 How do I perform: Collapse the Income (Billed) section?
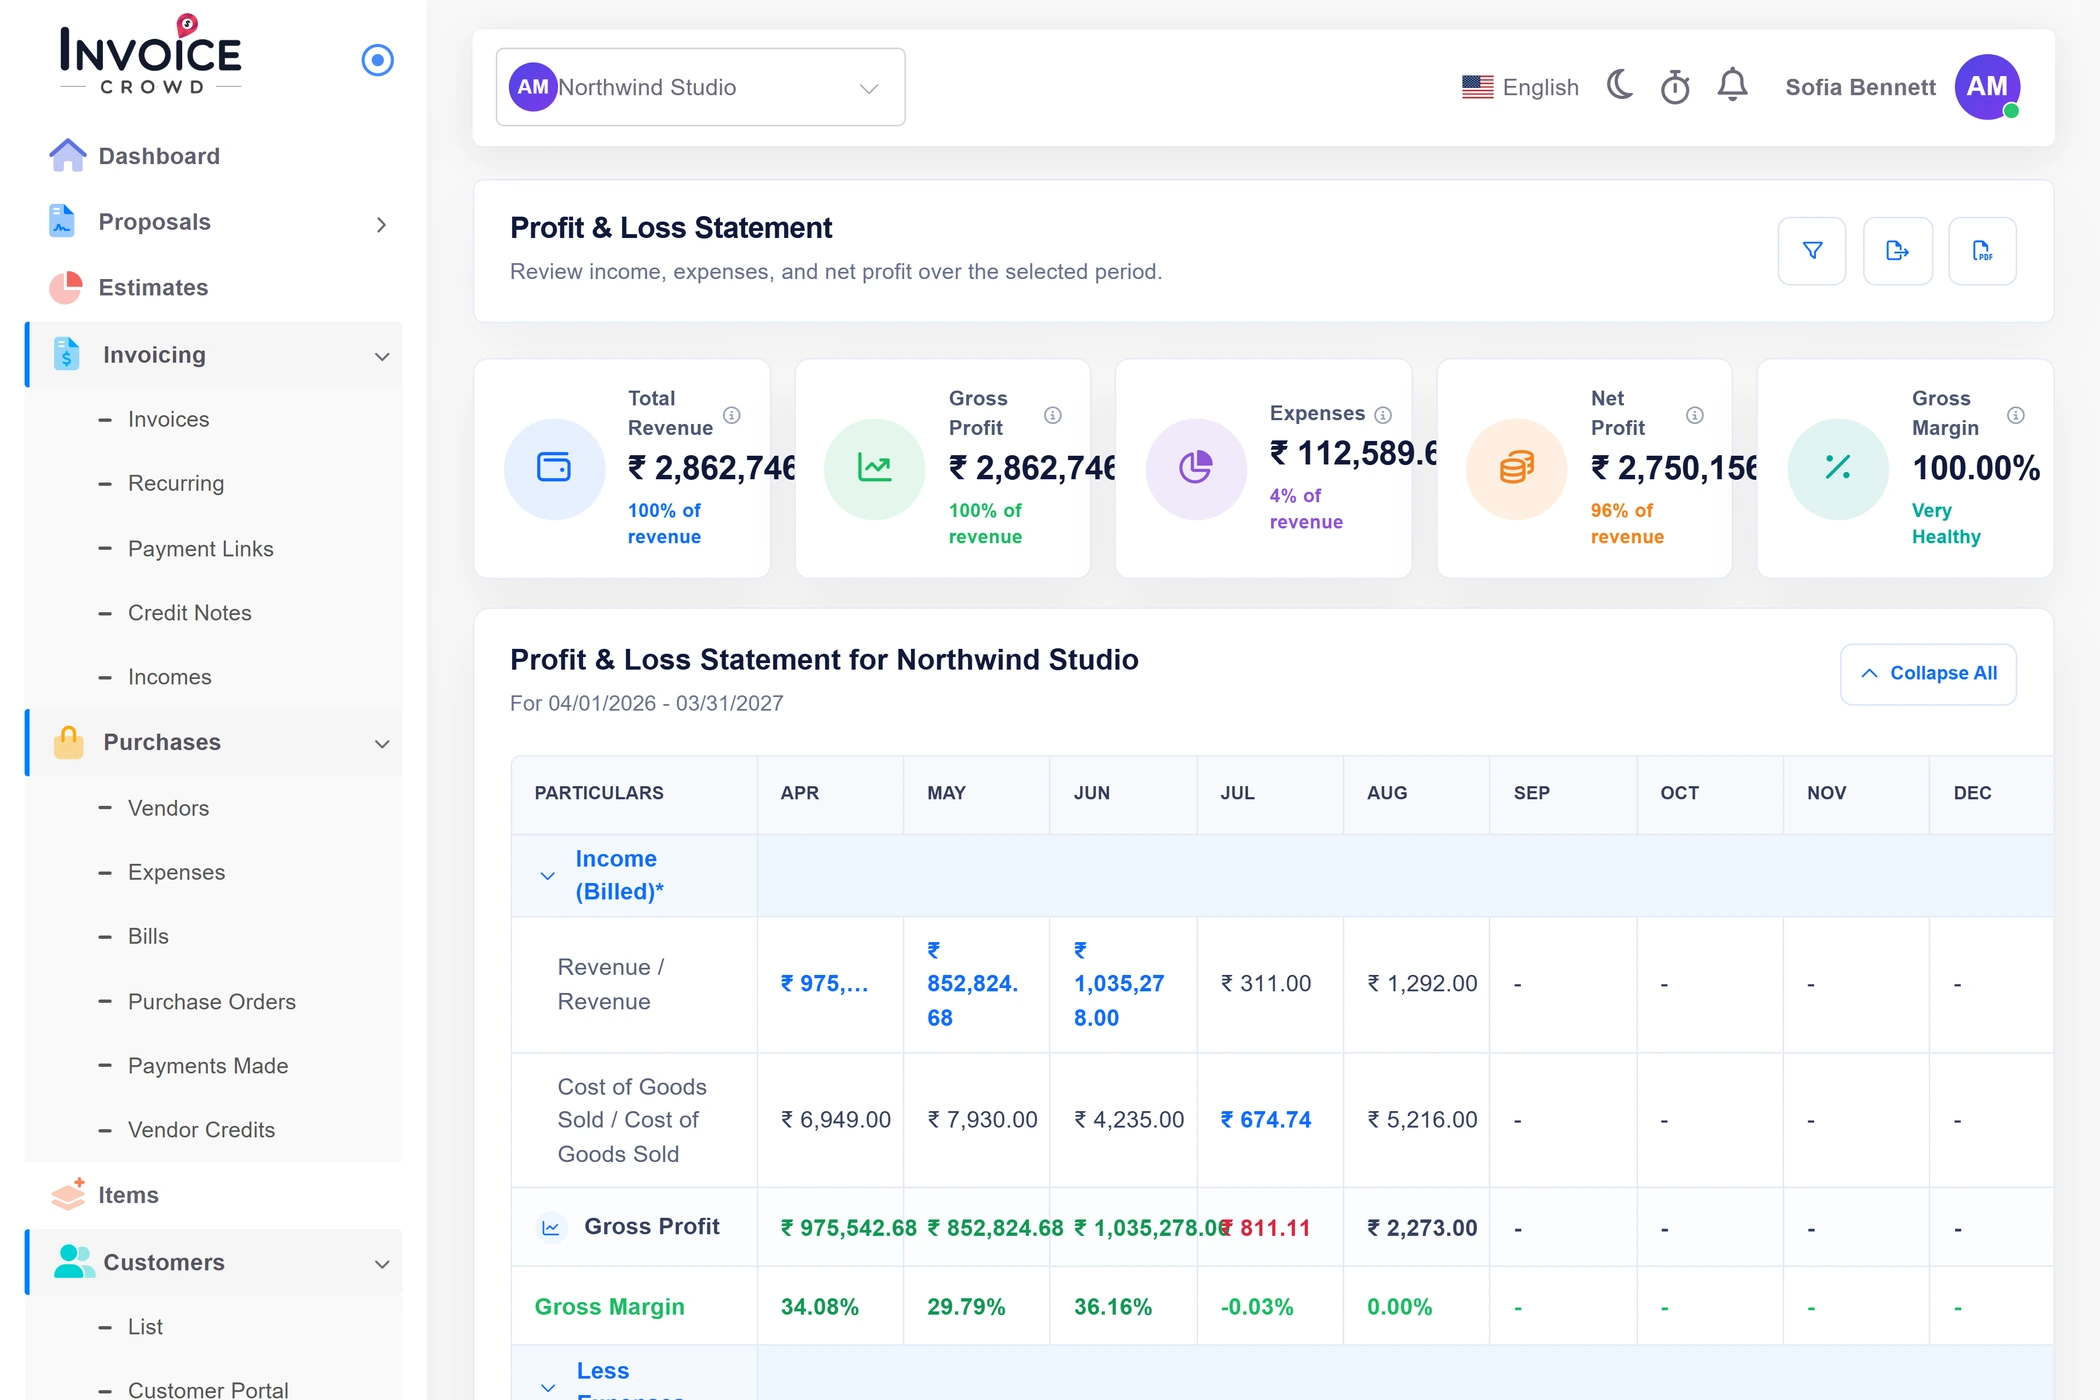pos(548,876)
